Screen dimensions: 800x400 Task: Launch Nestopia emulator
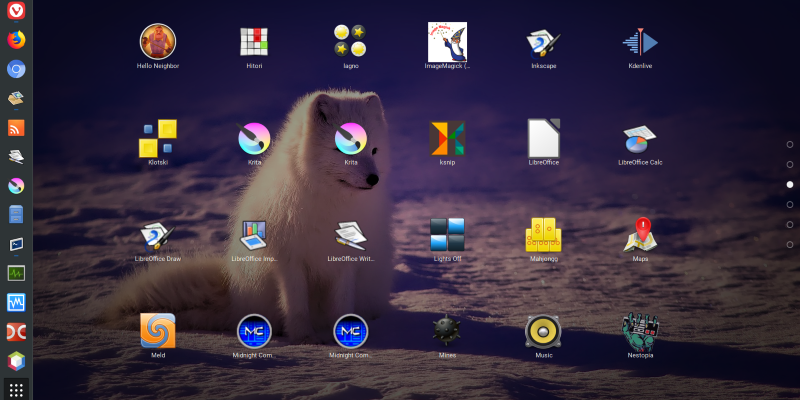pyautogui.click(x=640, y=331)
